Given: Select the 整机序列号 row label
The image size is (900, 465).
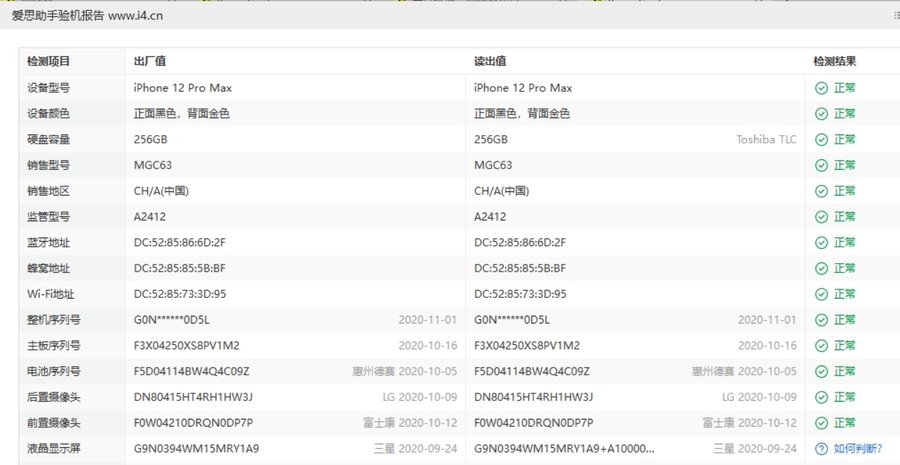Looking at the screenshot, I should click(x=53, y=320).
